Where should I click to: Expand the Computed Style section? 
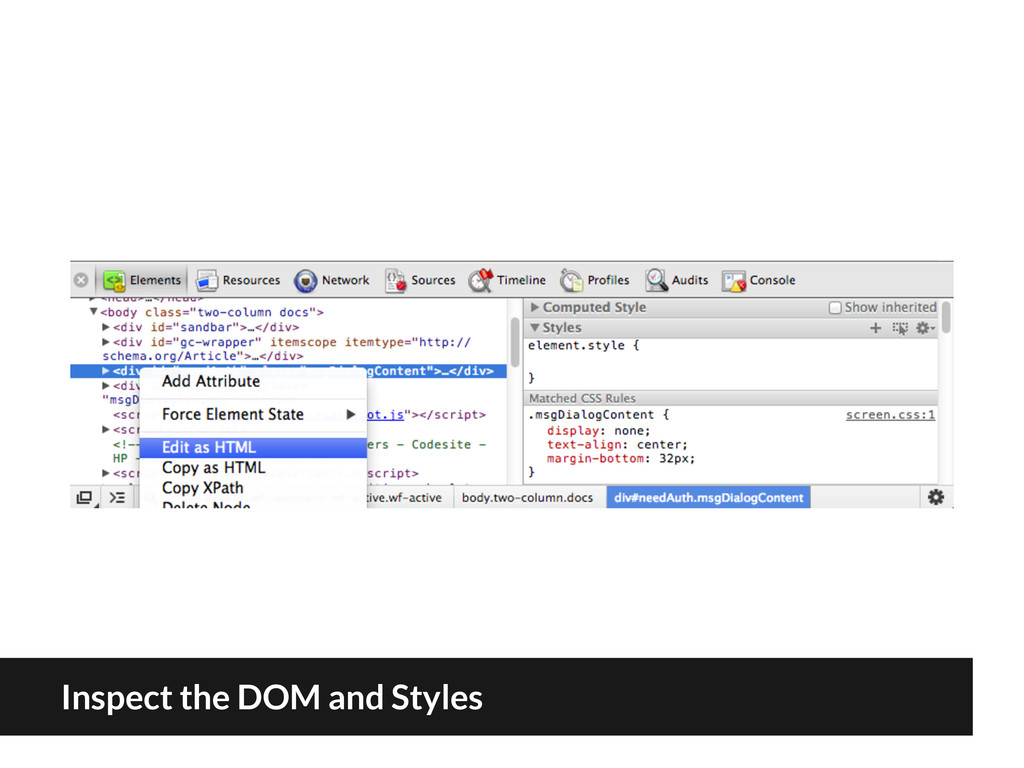click(x=534, y=307)
